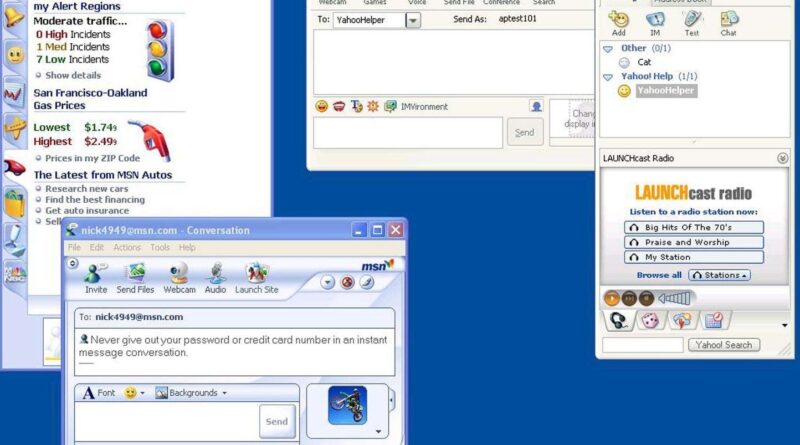Switch to dice games tab in Yahoo Messenger
Screen dimensions: 800x445
tap(649, 321)
